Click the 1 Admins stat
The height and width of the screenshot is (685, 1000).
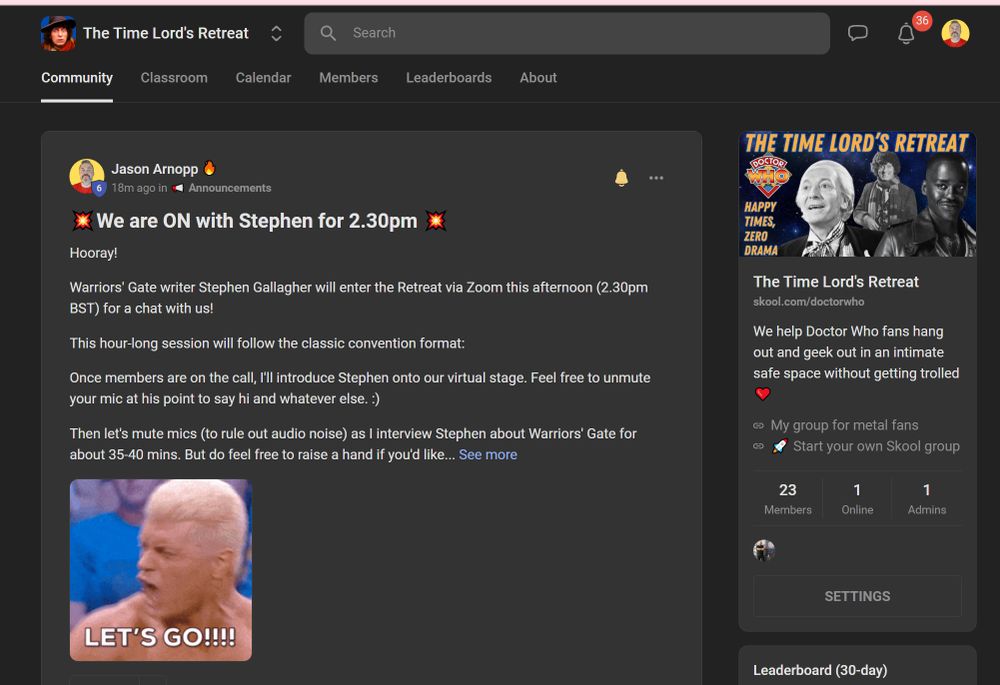pyautogui.click(x=927, y=499)
